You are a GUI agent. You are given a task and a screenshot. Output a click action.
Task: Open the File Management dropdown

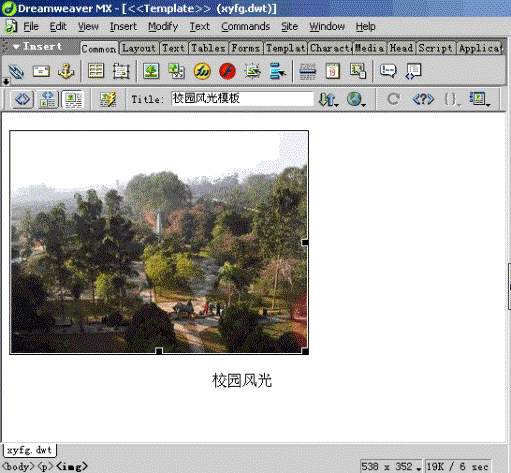pos(328,99)
